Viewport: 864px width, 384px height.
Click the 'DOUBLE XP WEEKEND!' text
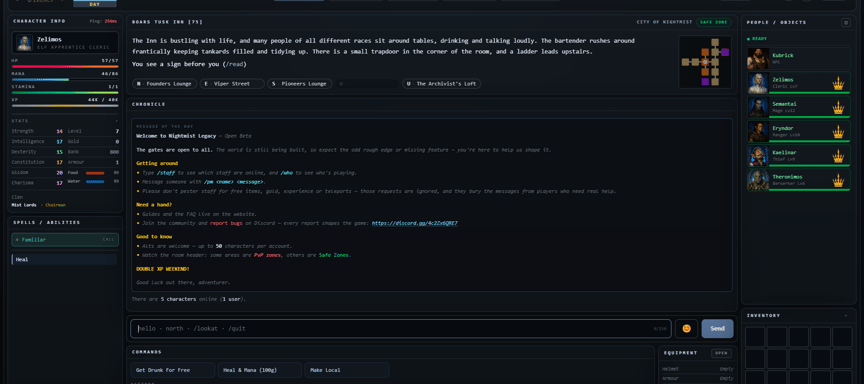tap(163, 269)
